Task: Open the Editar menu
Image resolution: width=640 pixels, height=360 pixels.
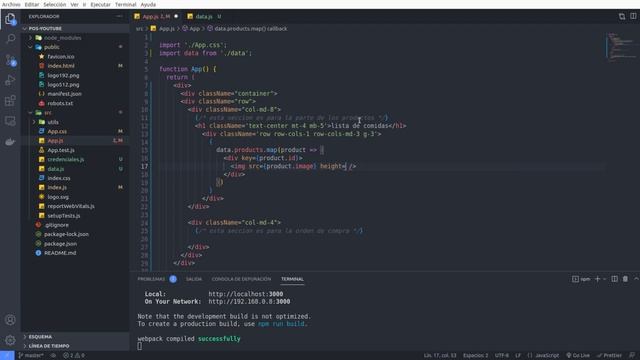Action: coord(31,4)
